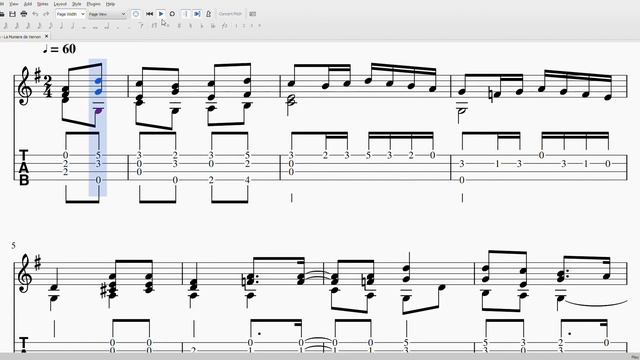The height and width of the screenshot is (360, 640).
Task: Click the Undo arrow
Action: 35,14
